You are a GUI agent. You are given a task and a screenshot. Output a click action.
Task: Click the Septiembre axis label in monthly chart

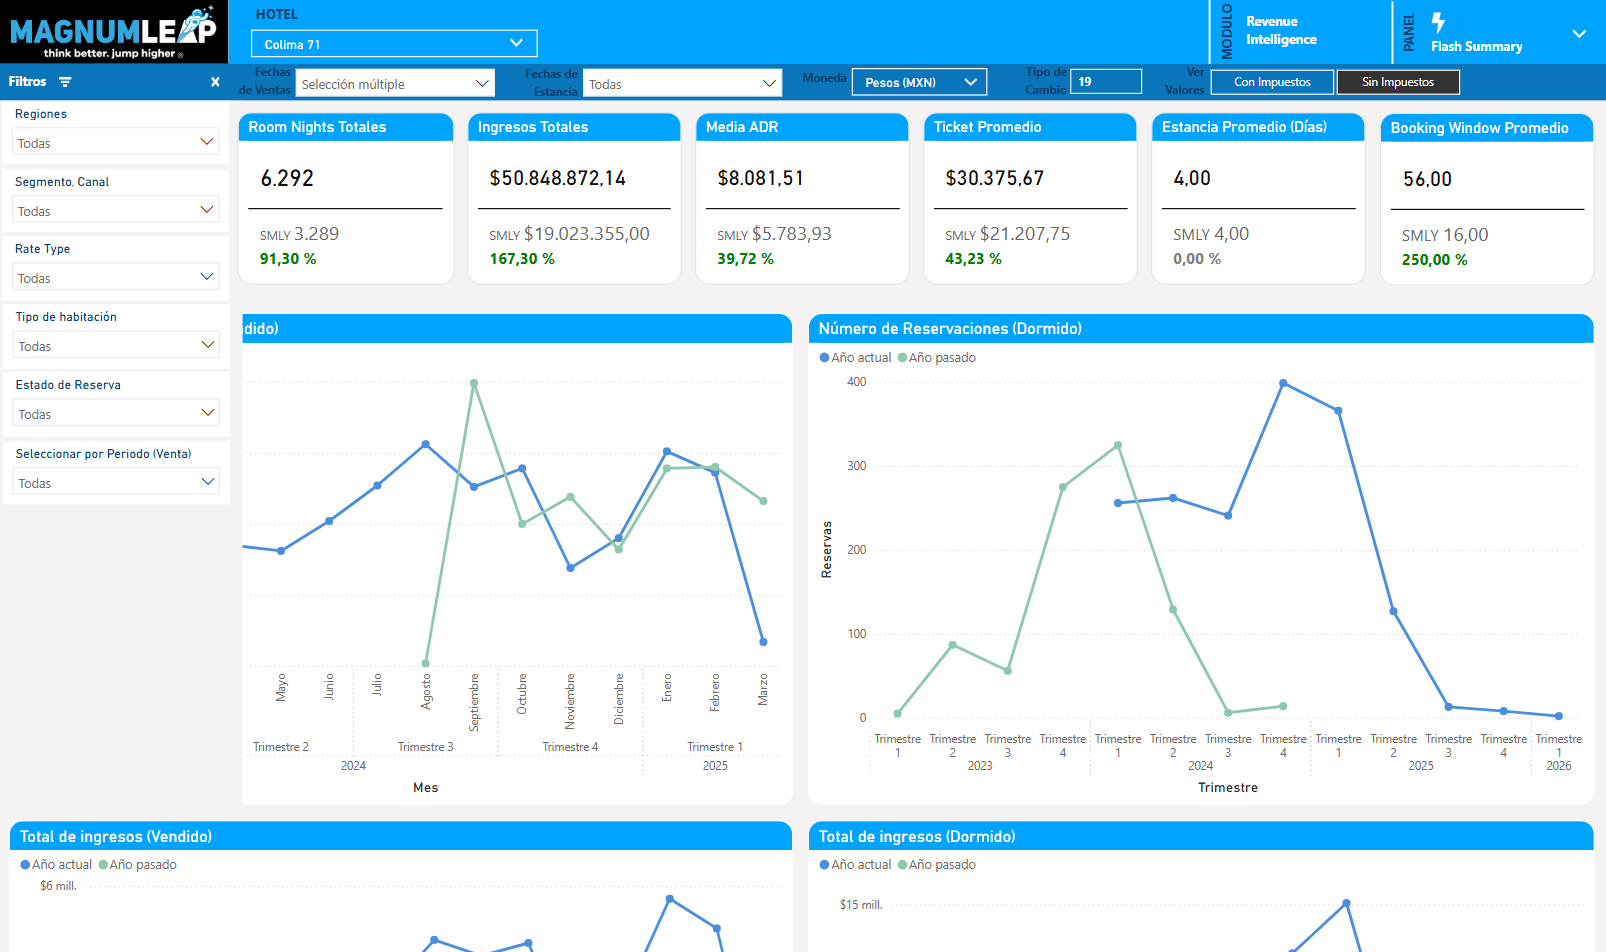pyautogui.click(x=474, y=701)
